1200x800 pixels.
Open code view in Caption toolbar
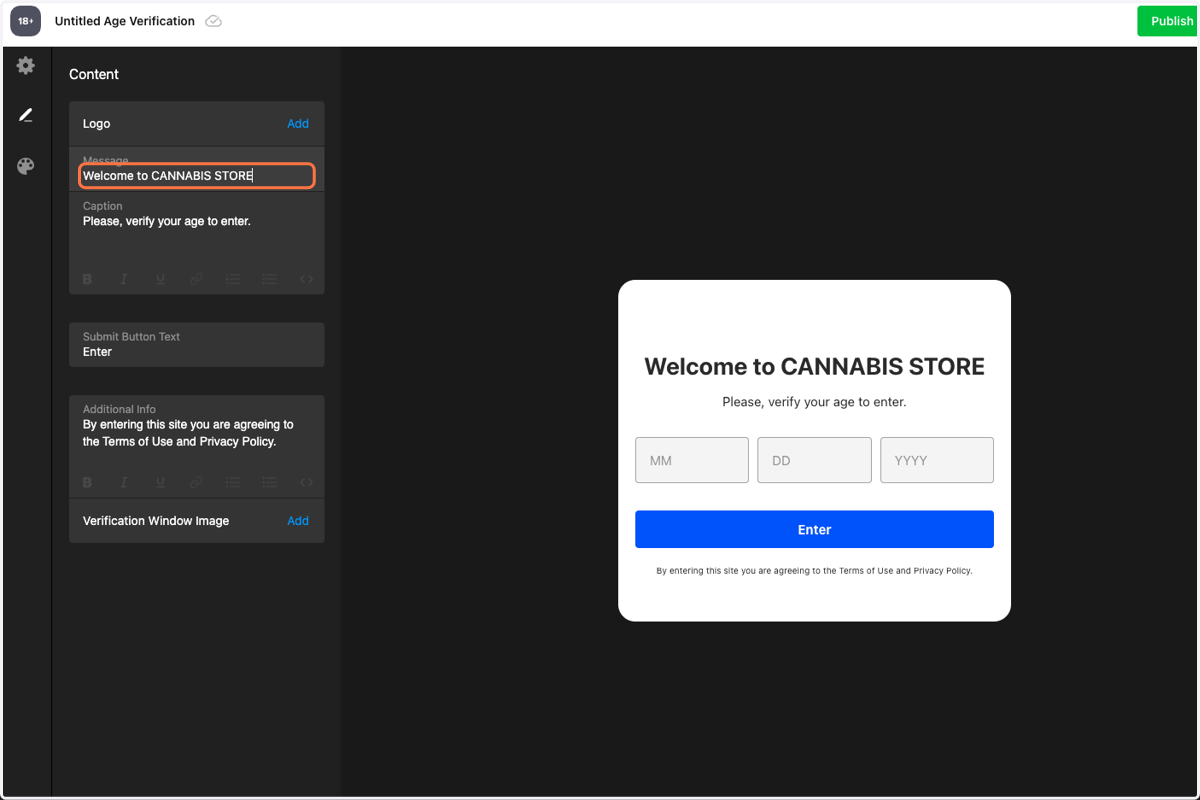click(x=306, y=279)
